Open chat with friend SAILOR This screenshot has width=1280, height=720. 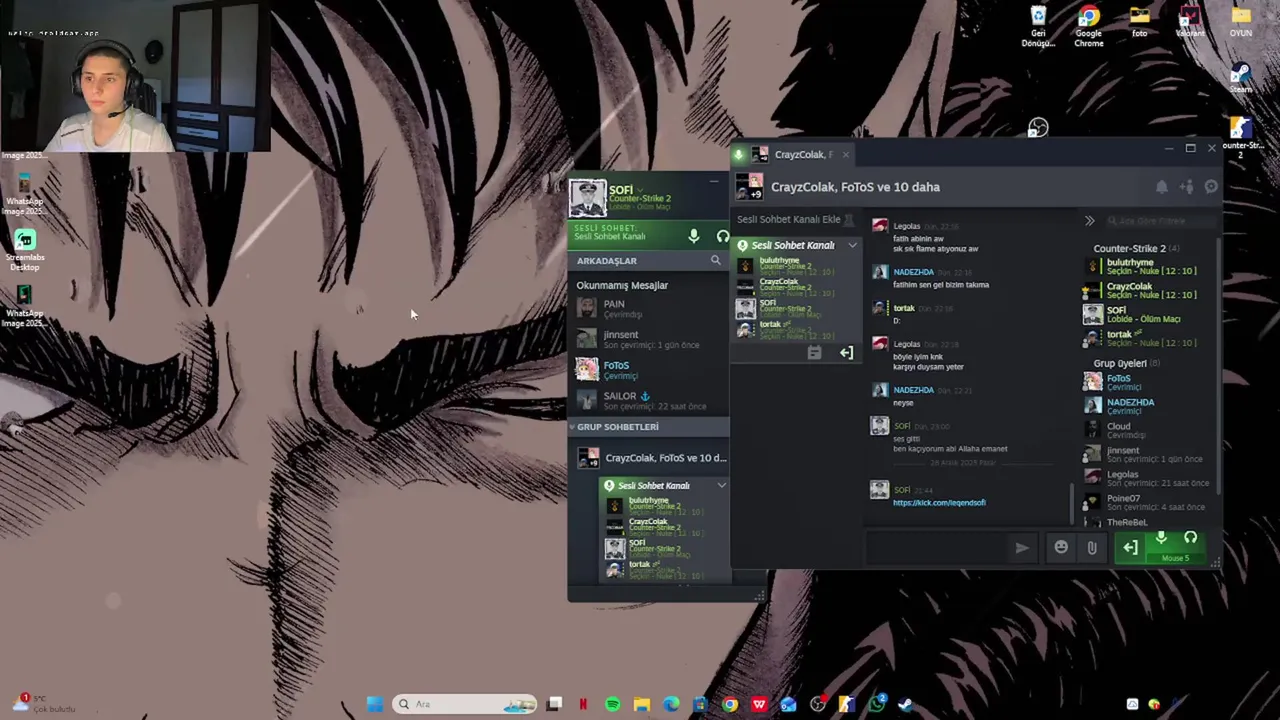[650, 400]
